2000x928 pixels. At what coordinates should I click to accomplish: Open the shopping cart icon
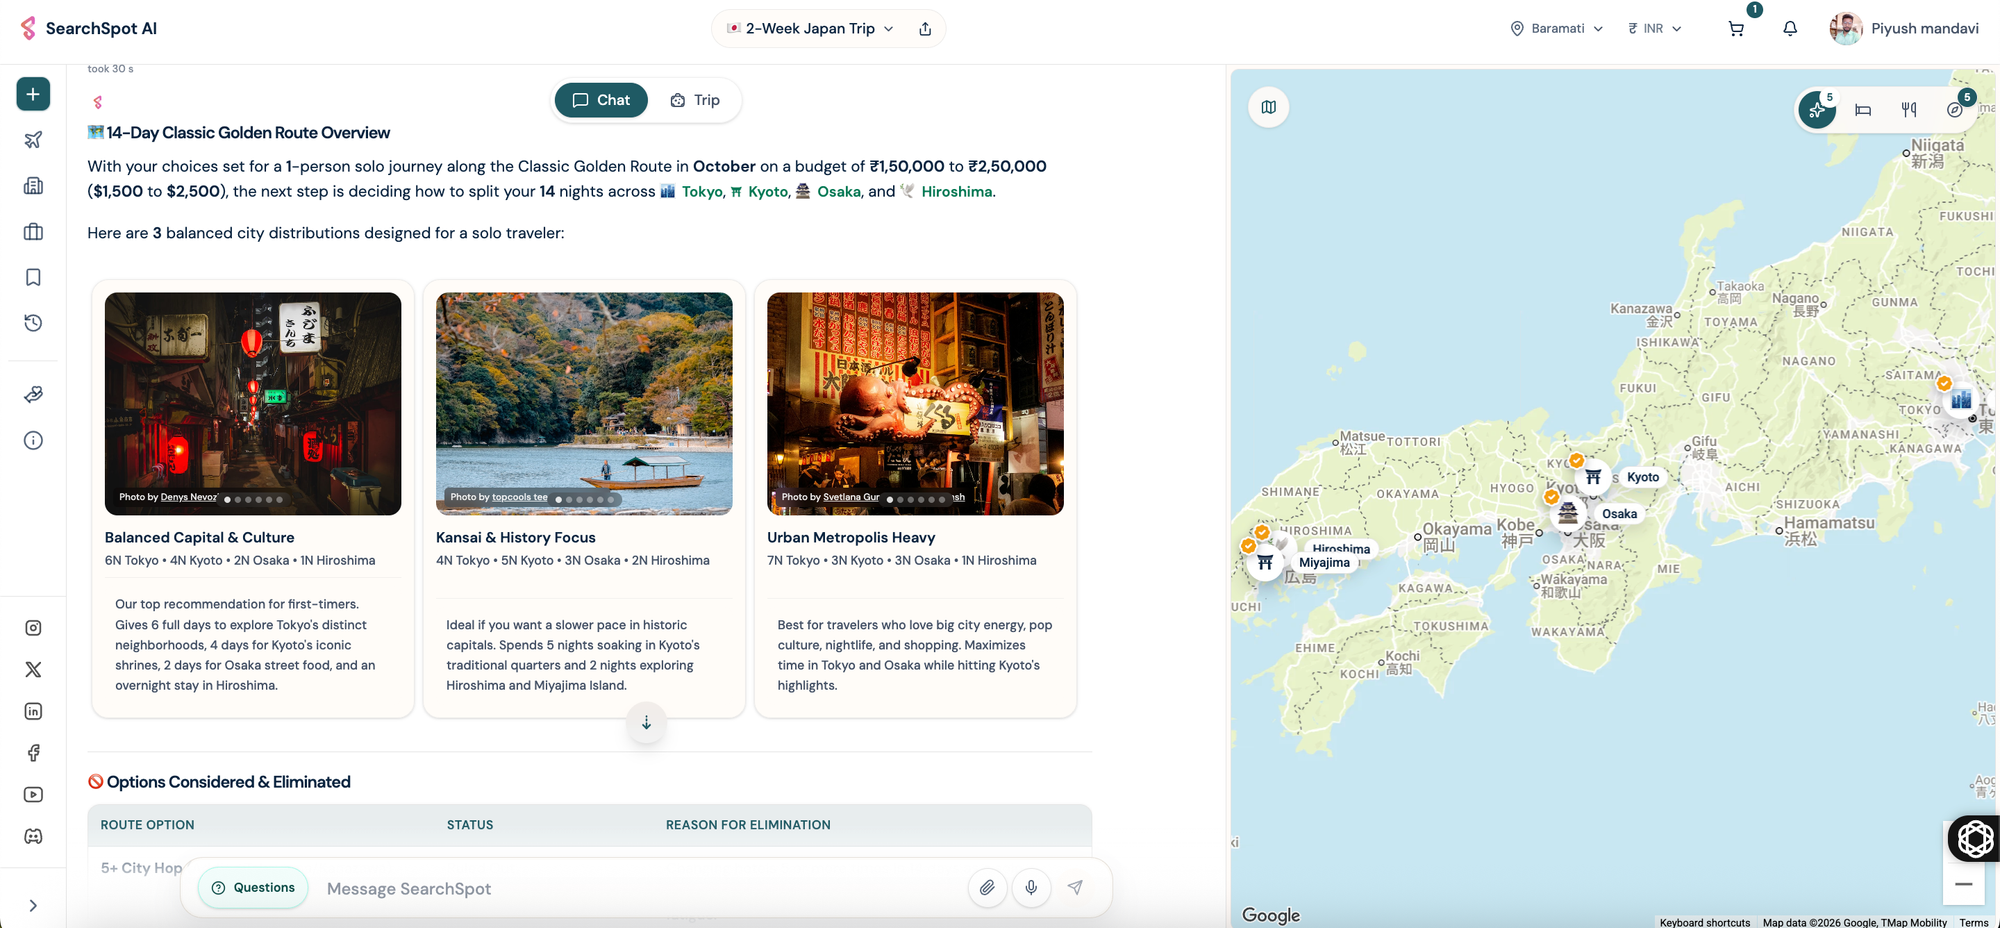point(1736,29)
